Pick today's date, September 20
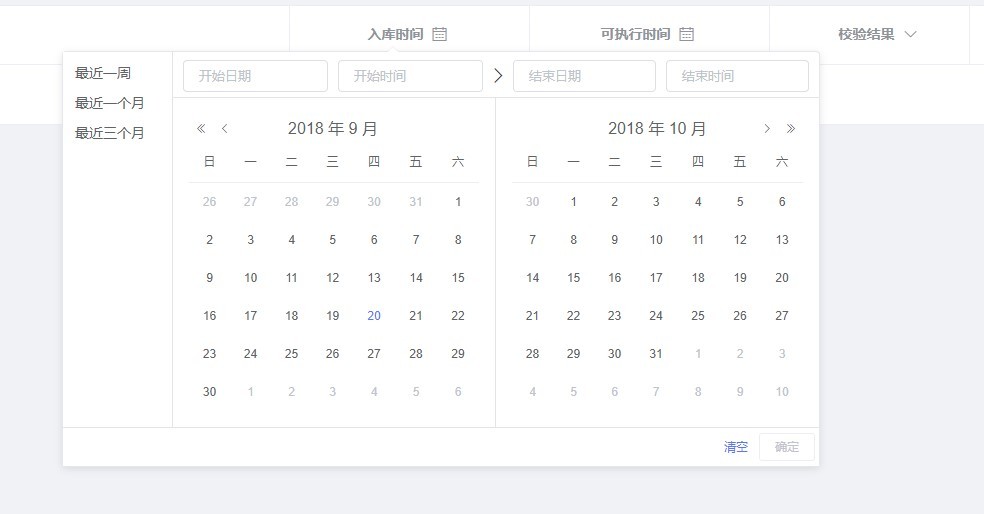The width and height of the screenshot is (984, 514). pos(374,316)
